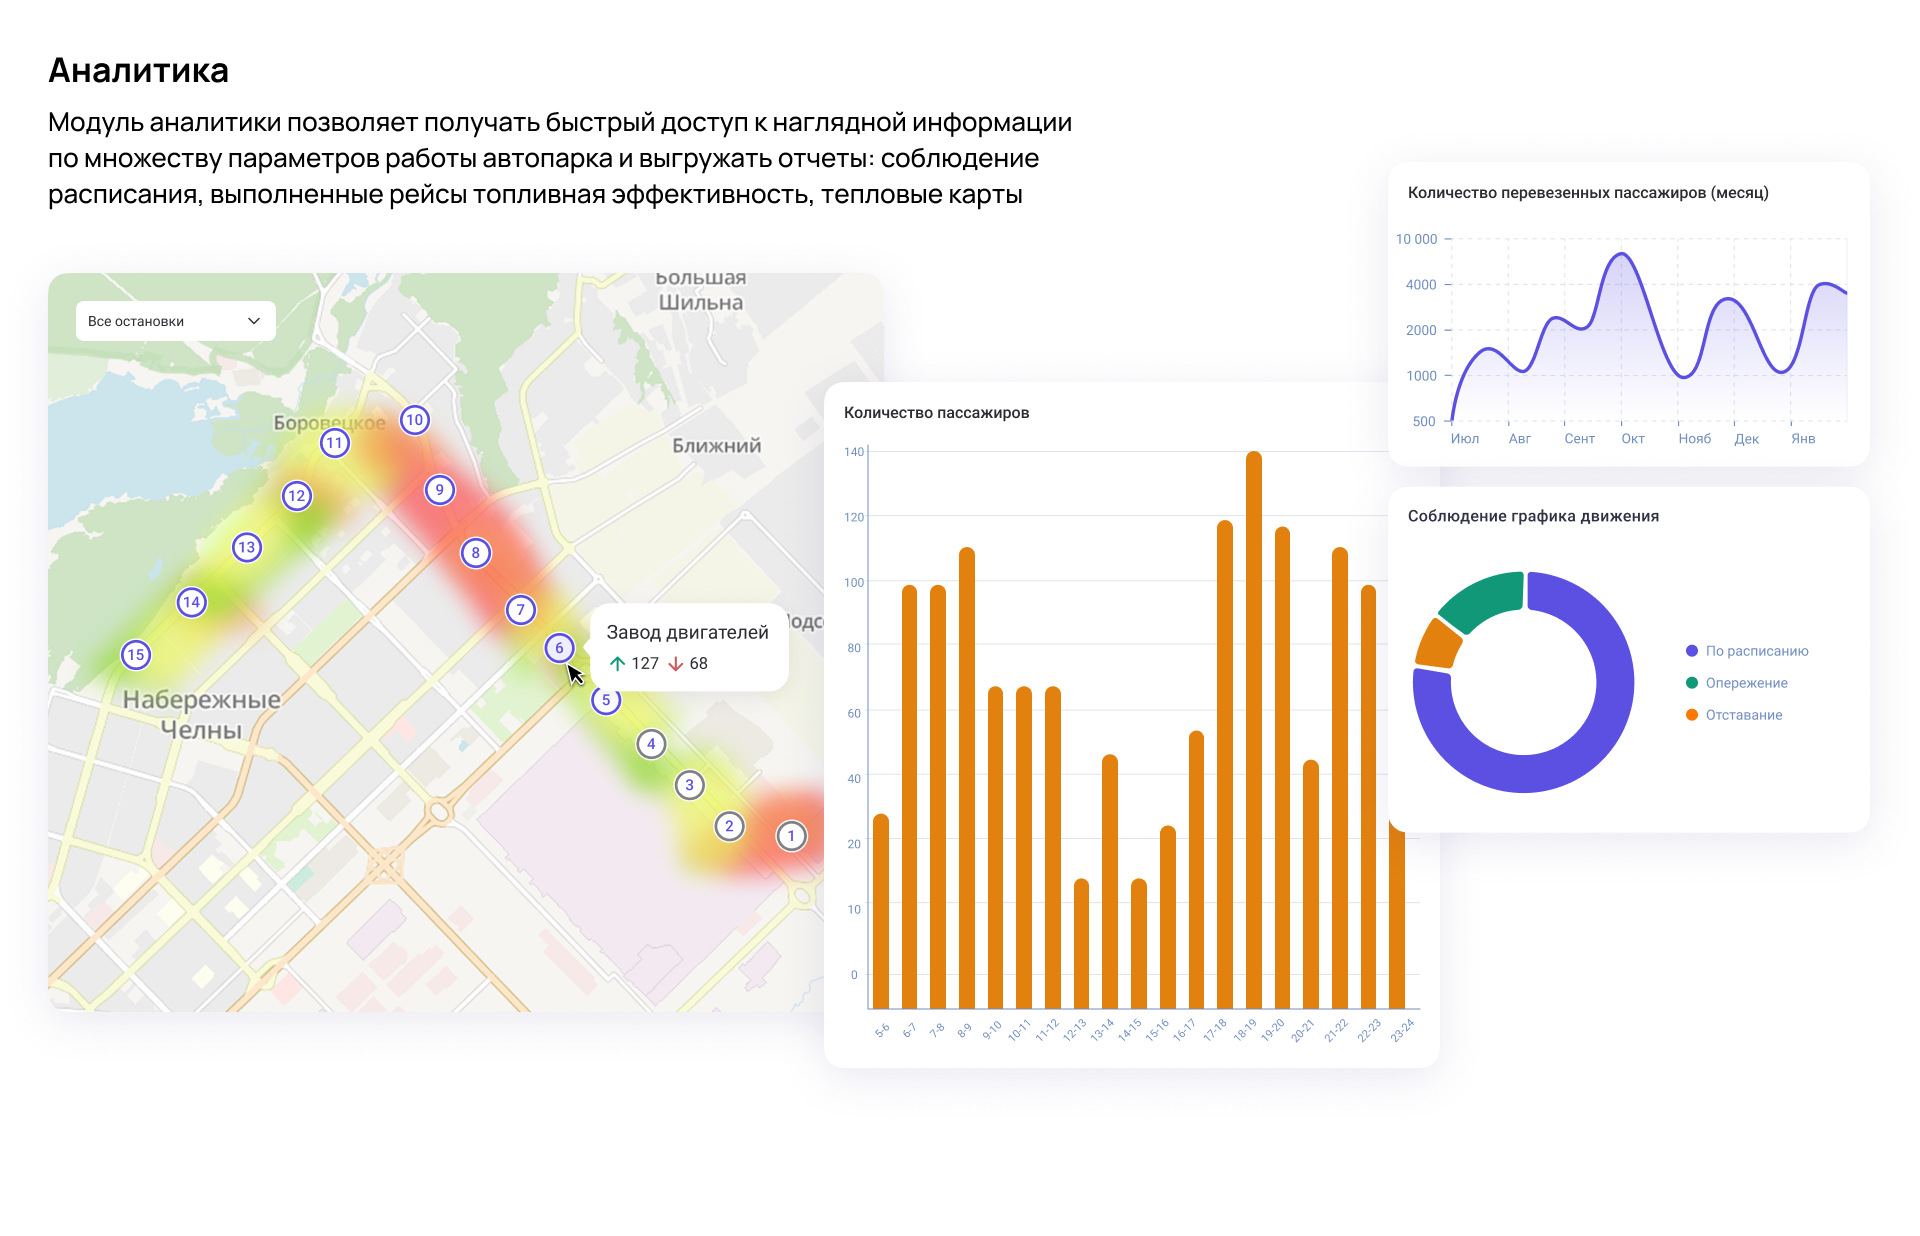This screenshot has height=1236, width=1920.
Task: Click the tallest bar for 18-19 hours
Action: coord(1254,730)
